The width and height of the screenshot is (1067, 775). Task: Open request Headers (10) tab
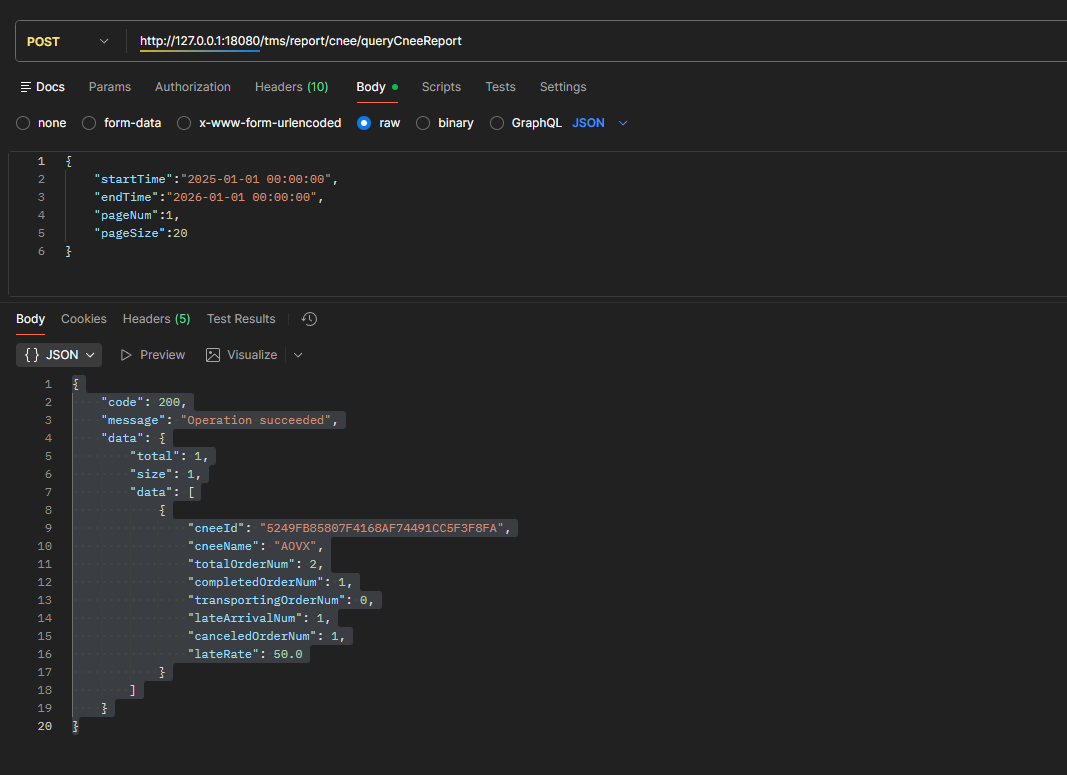pyautogui.click(x=291, y=87)
